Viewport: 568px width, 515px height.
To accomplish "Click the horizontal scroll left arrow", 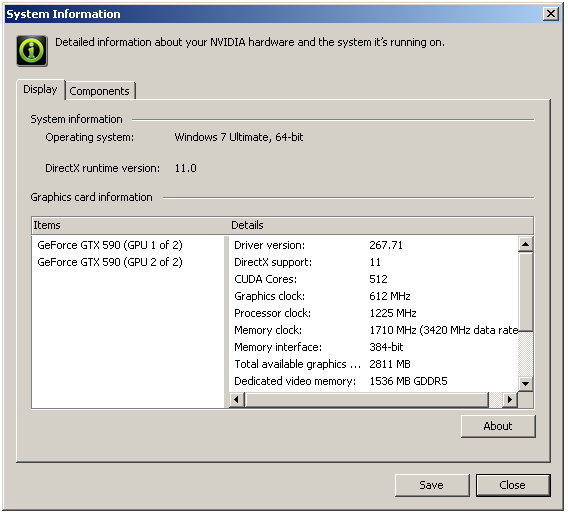I will 237,399.
